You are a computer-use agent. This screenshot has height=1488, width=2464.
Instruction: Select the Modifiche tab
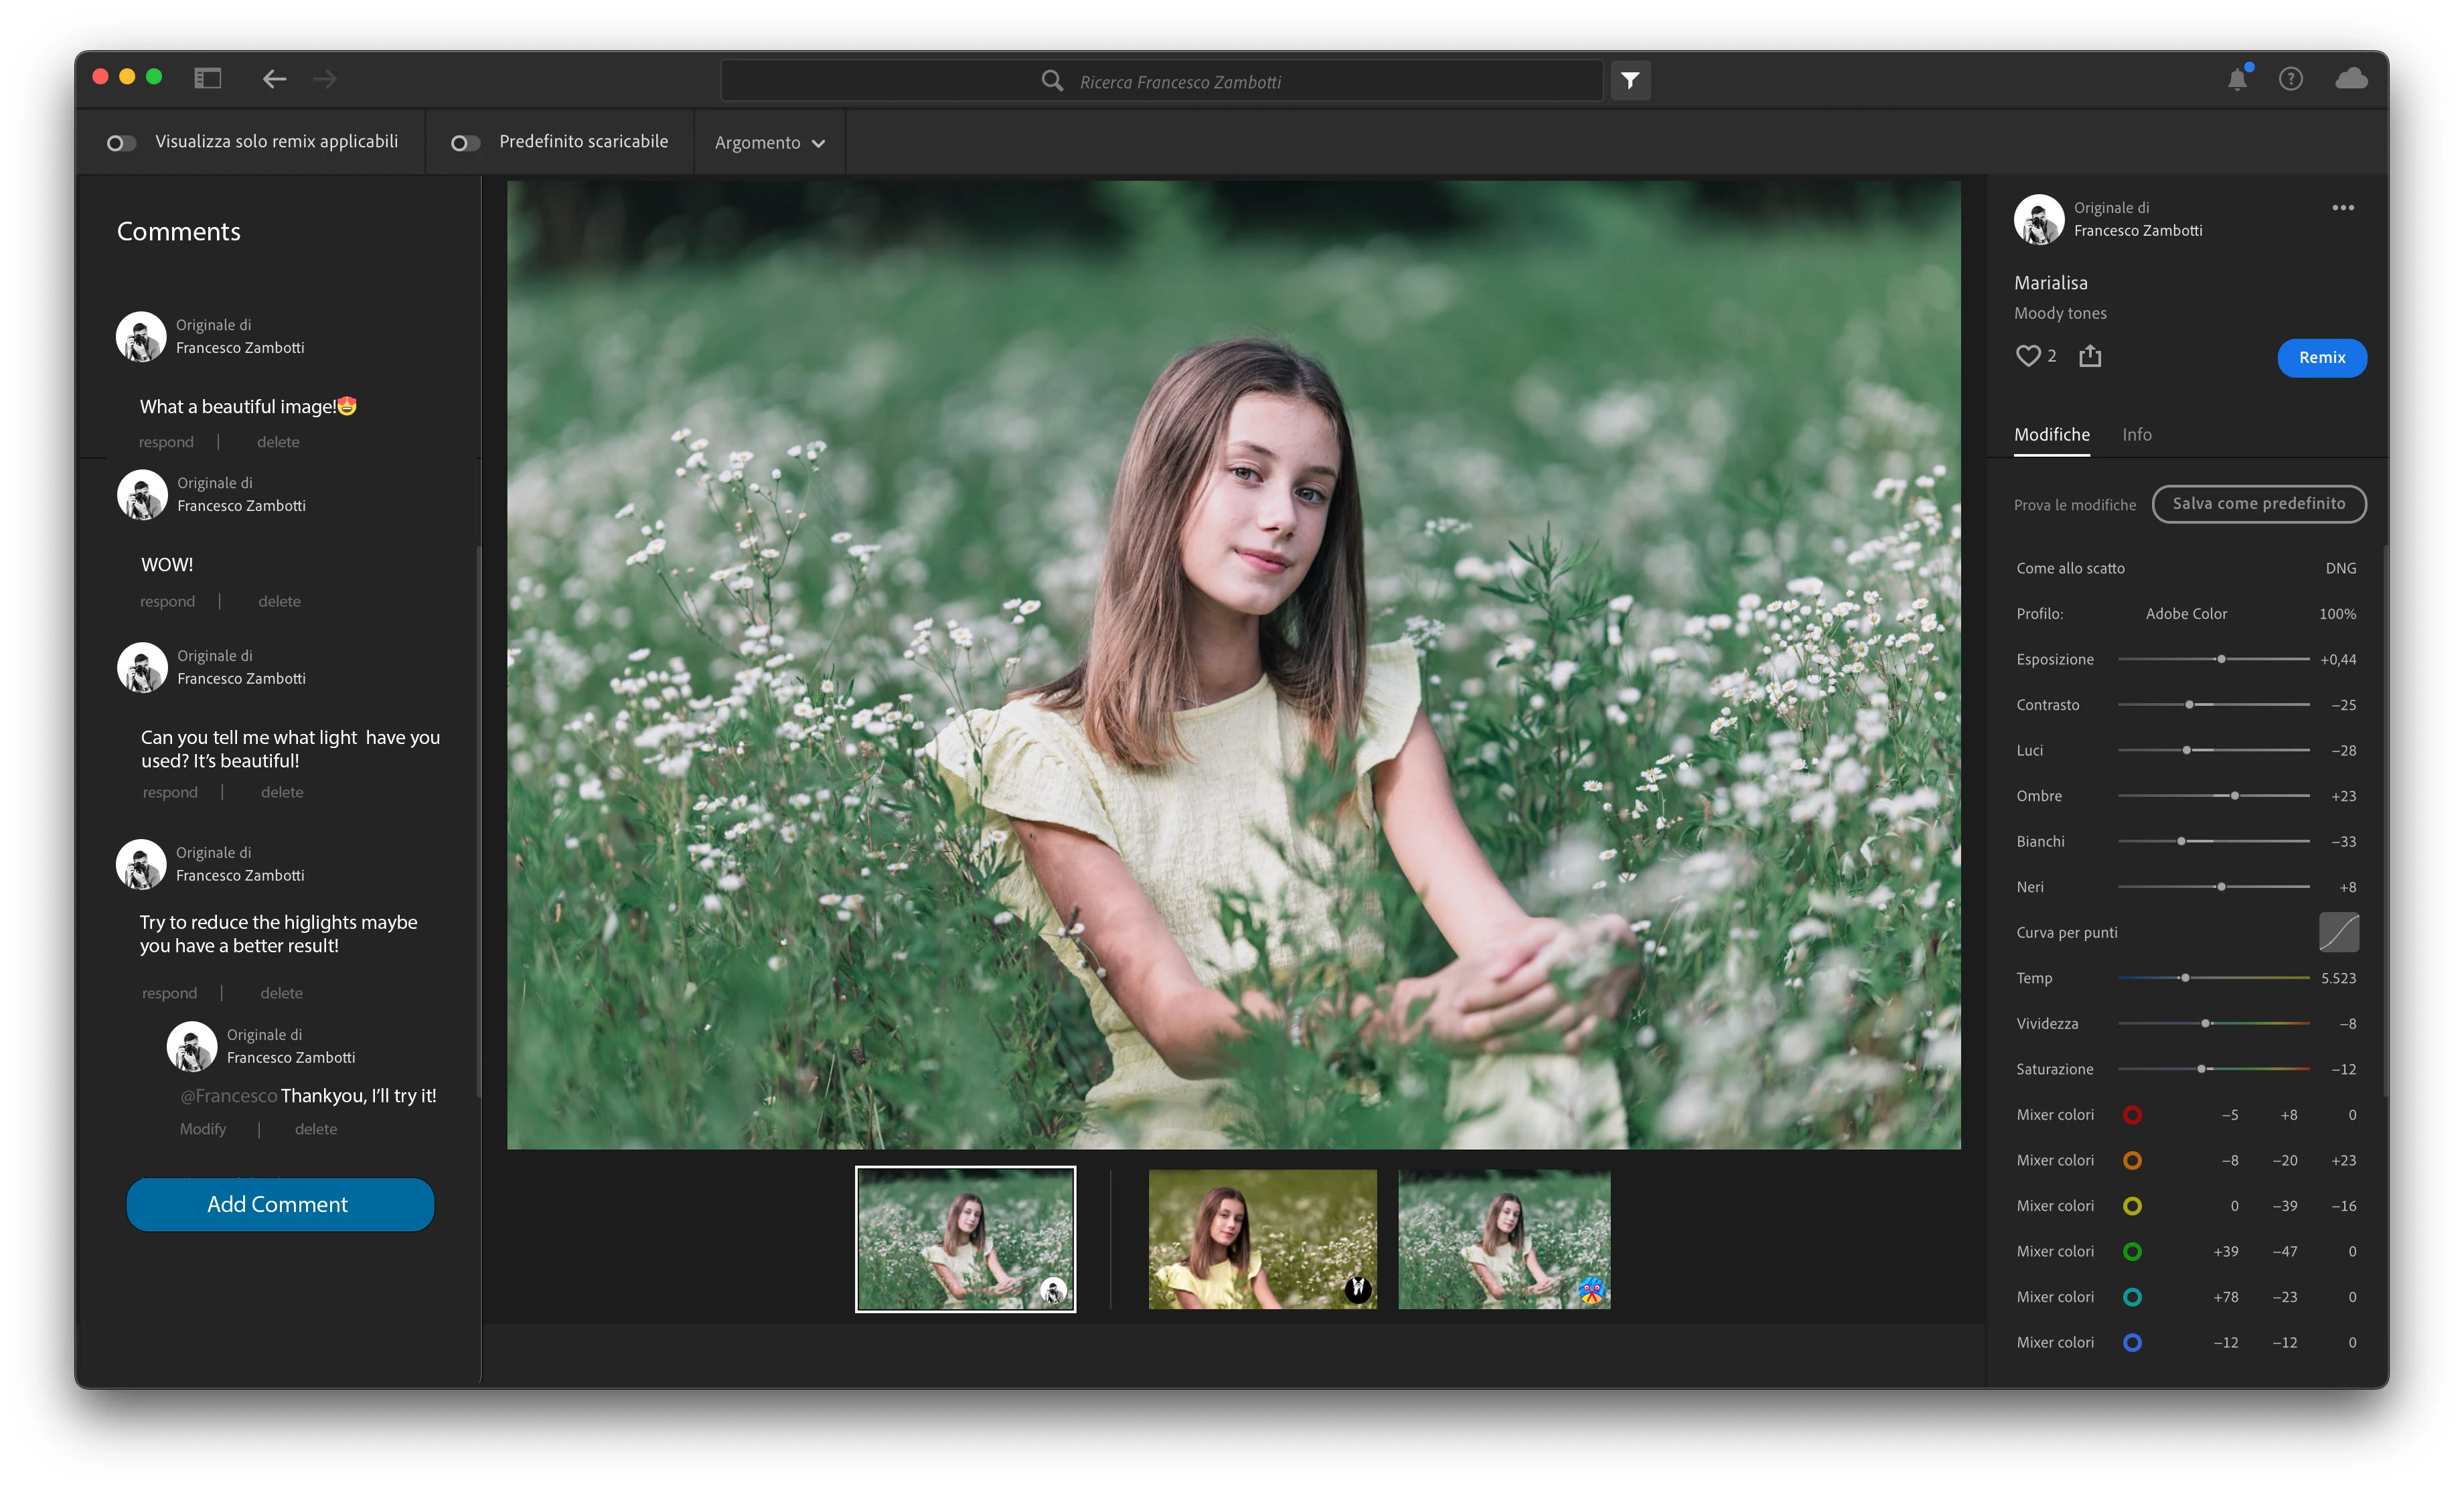click(2051, 434)
